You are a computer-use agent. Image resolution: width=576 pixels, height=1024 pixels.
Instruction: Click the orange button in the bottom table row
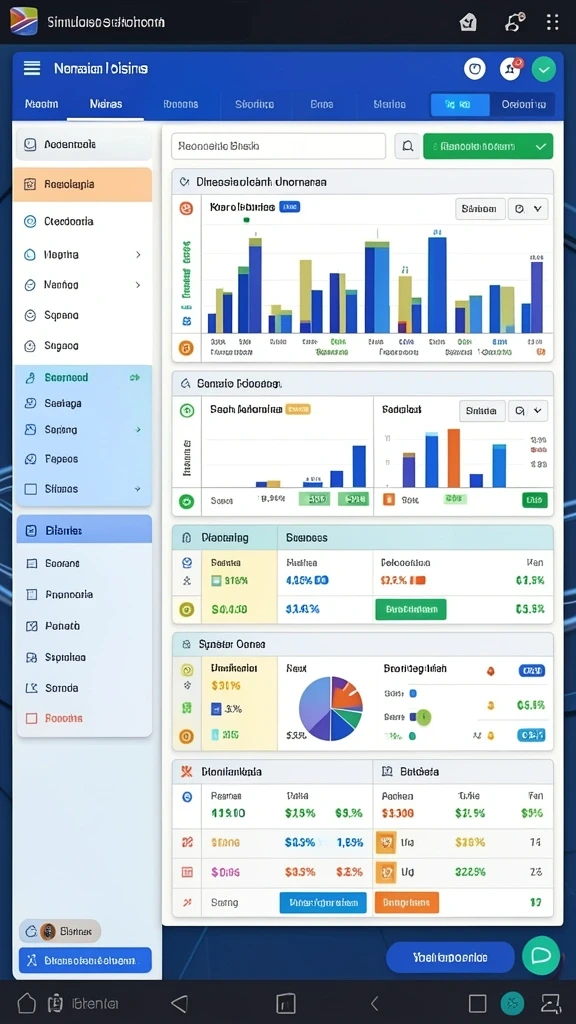click(407, 903)
